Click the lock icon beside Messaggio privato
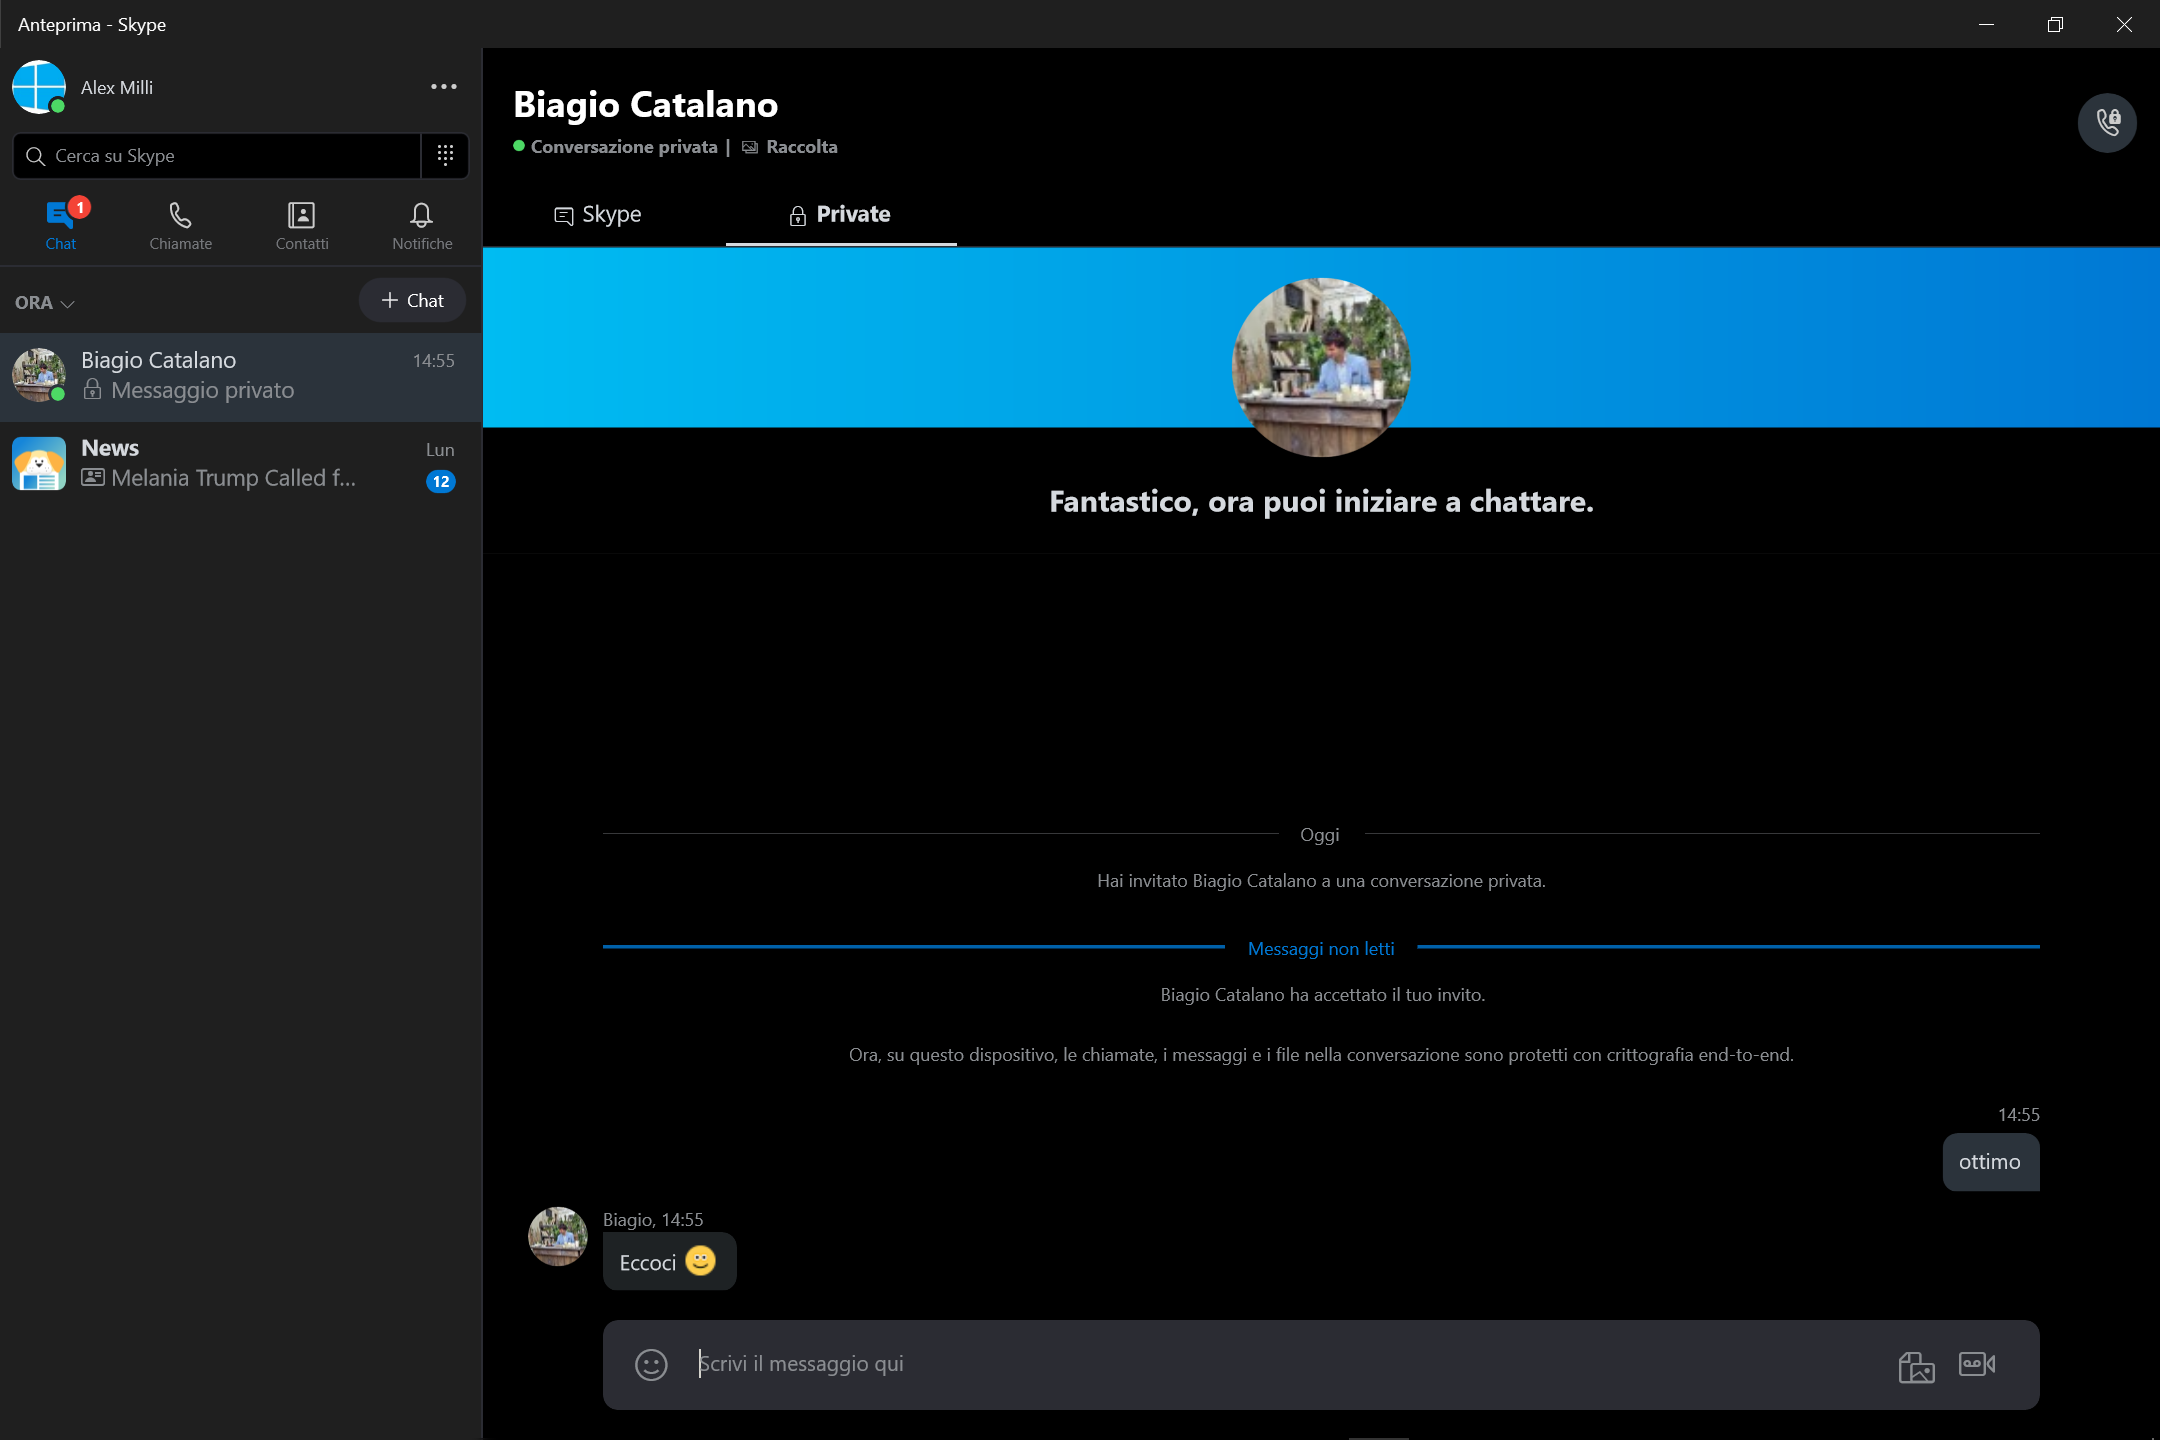Image resolution: width=2160 pixels, height=1440 pixels. pos(92,390)
